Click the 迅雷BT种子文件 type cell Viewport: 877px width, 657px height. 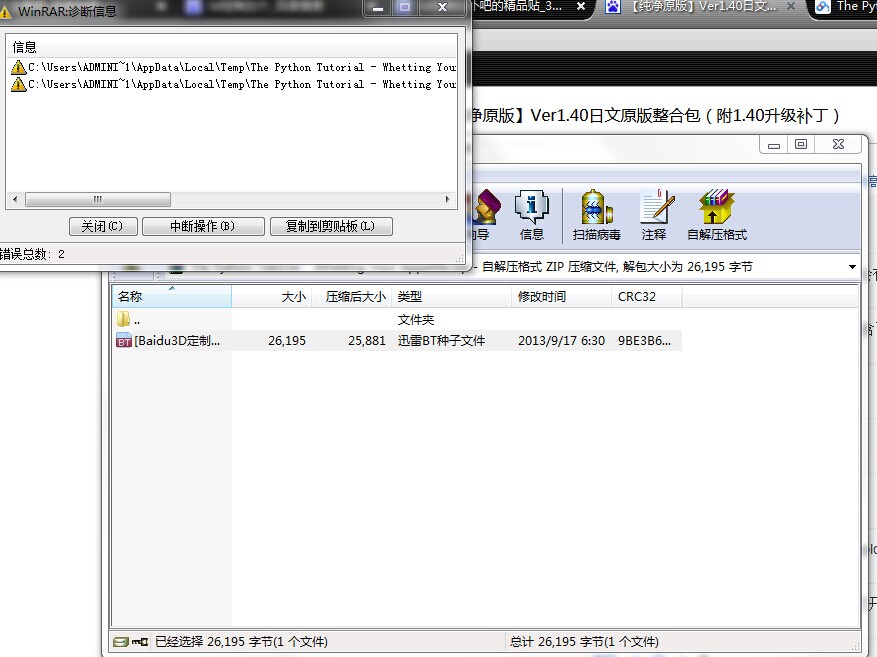(x=441, y=341)
